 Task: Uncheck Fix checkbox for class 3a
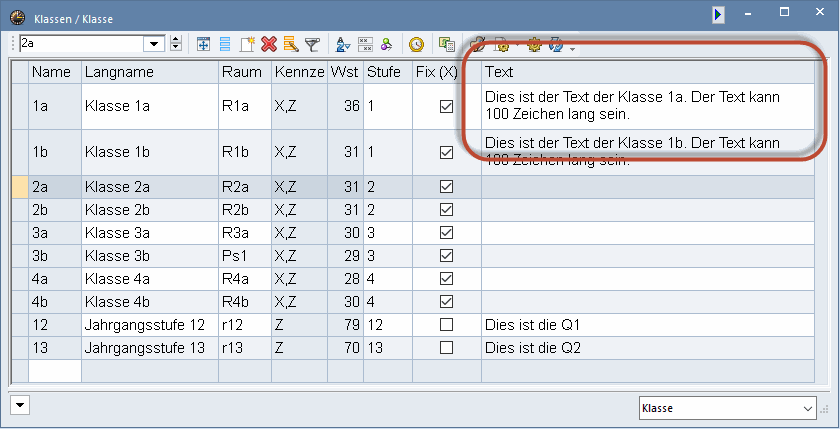coord(446,232)
